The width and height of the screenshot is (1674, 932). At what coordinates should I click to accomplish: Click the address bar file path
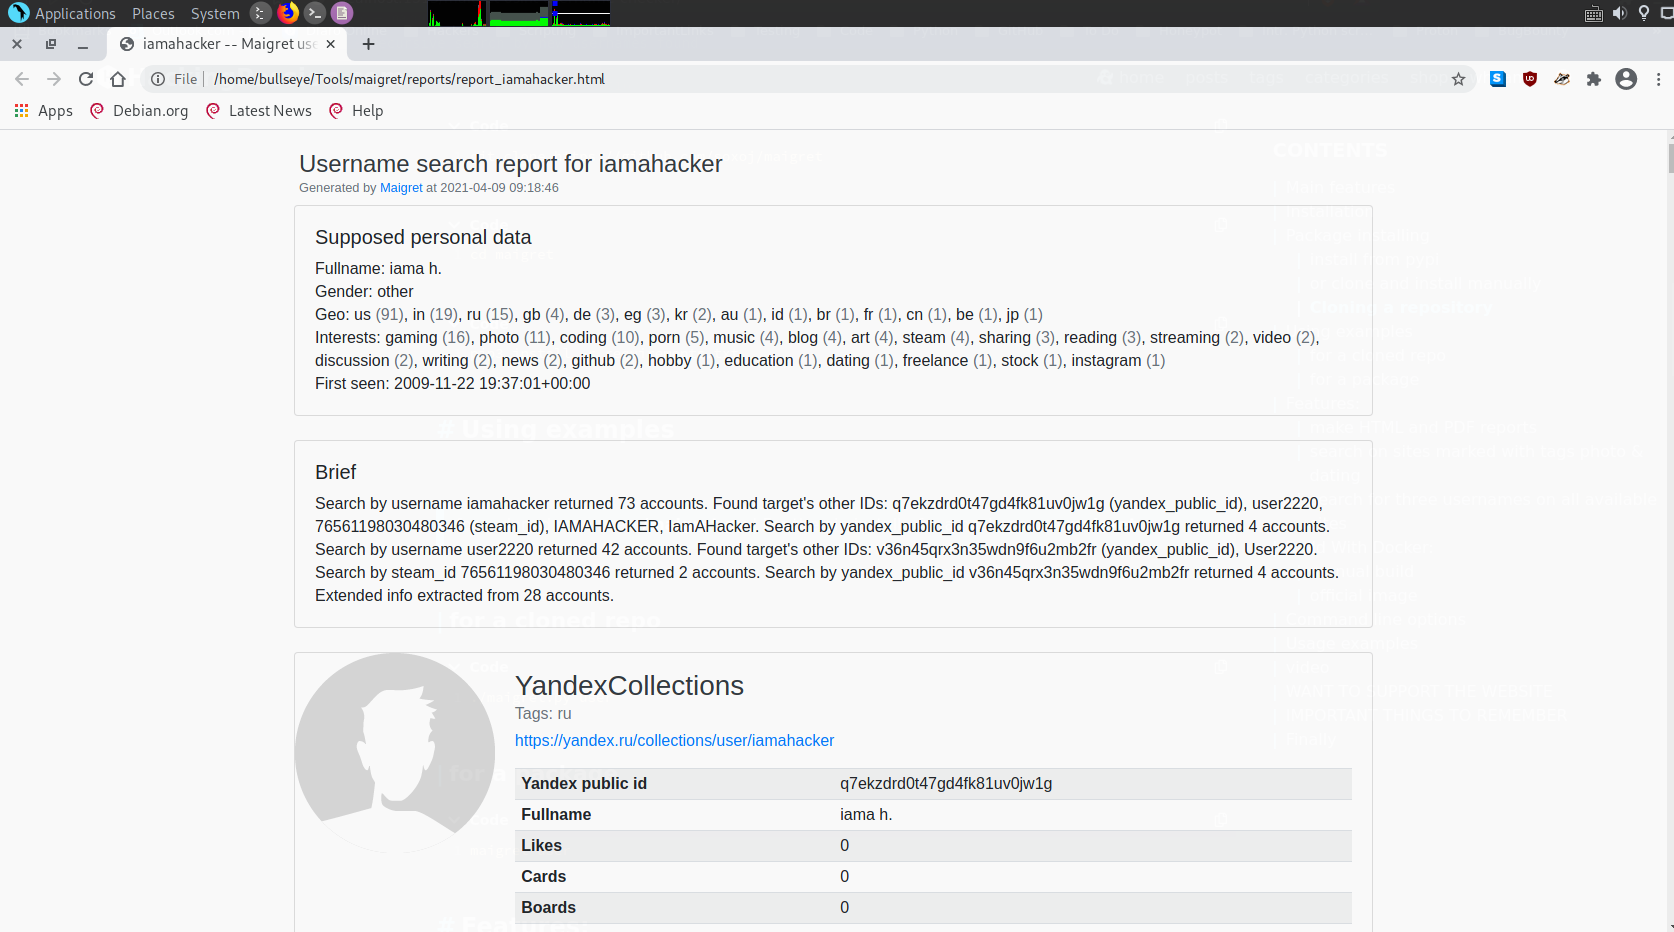coord(409,79)
